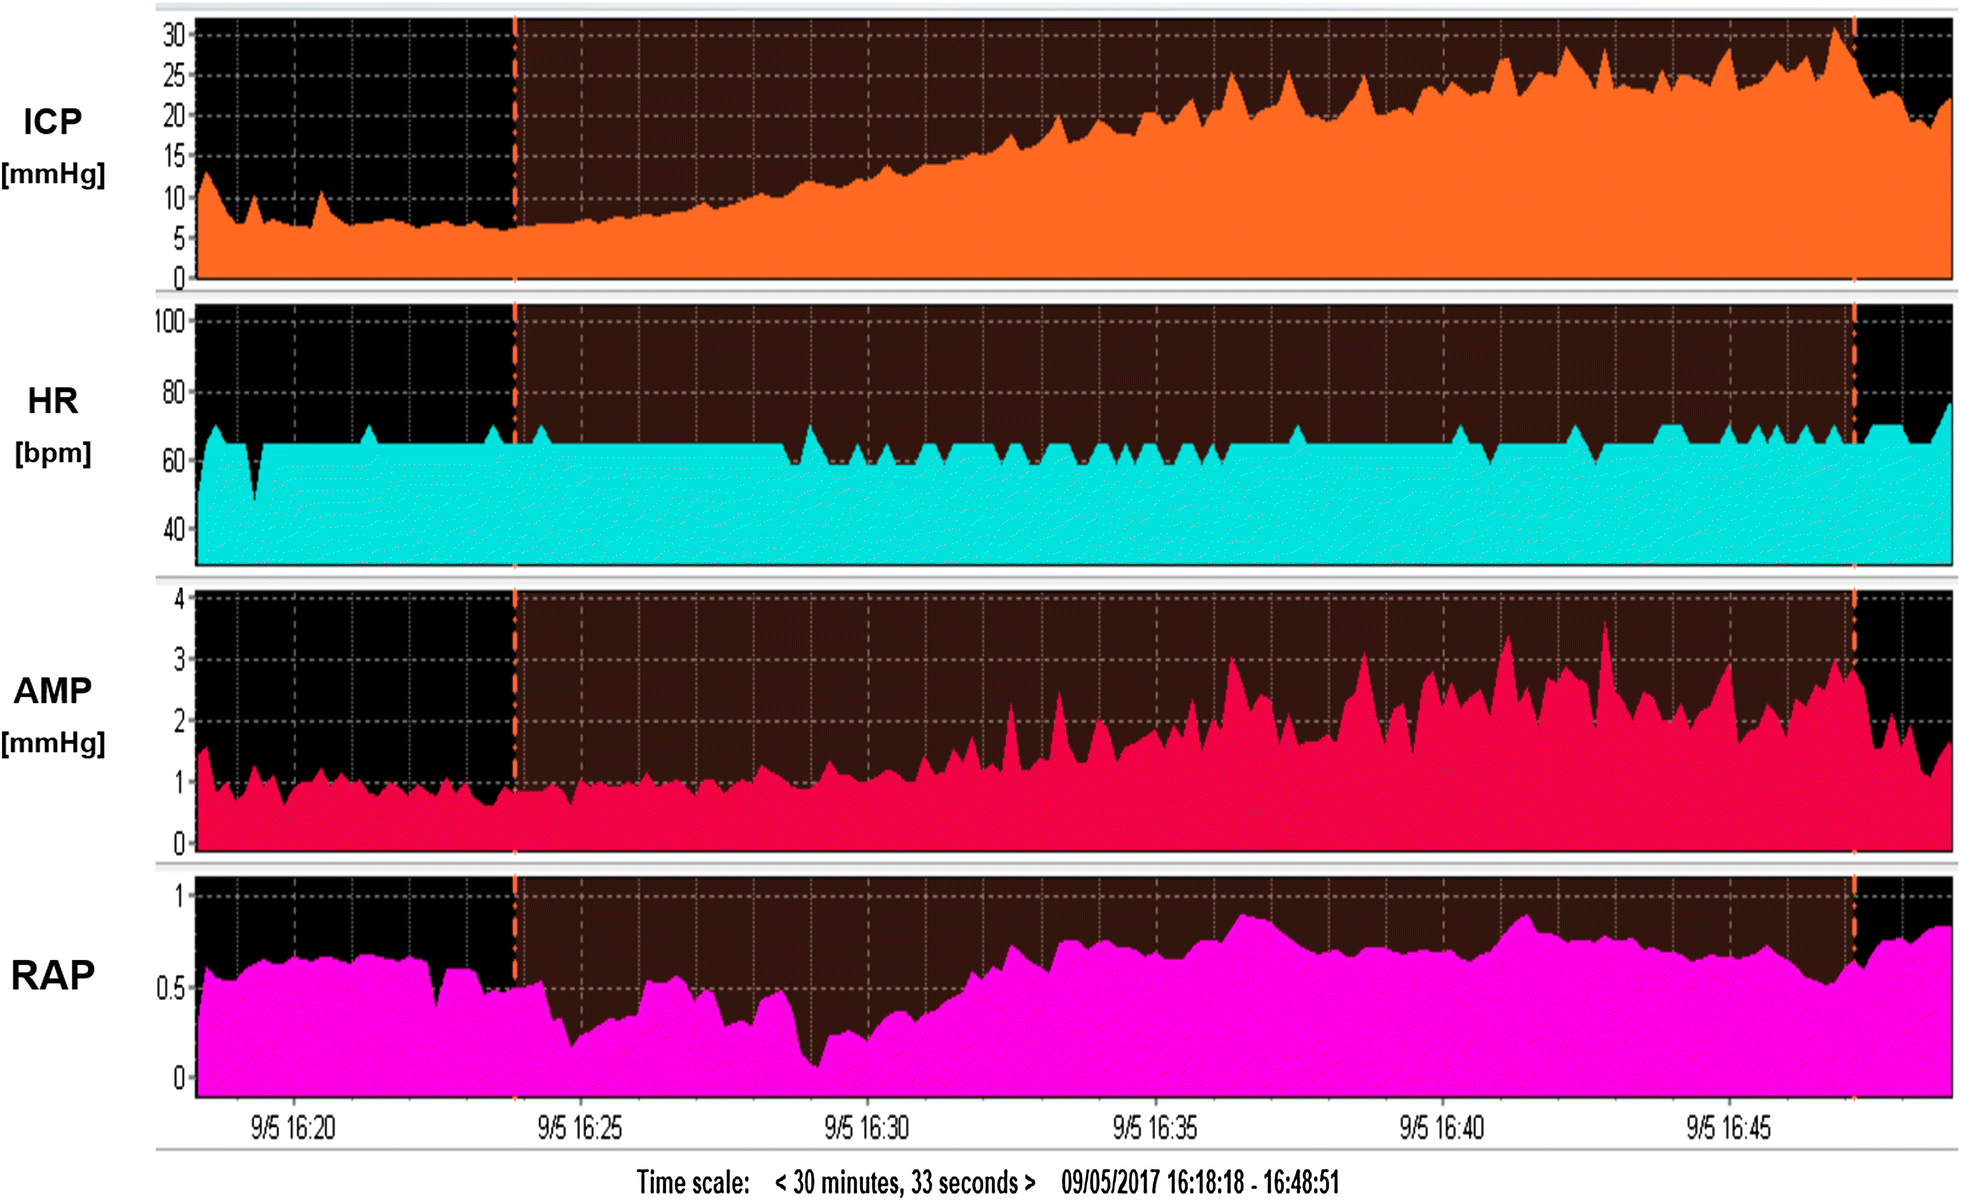
Task: Select the '30 minutes, 33 seconds' duration text
Action: [x=905, y=1183]
